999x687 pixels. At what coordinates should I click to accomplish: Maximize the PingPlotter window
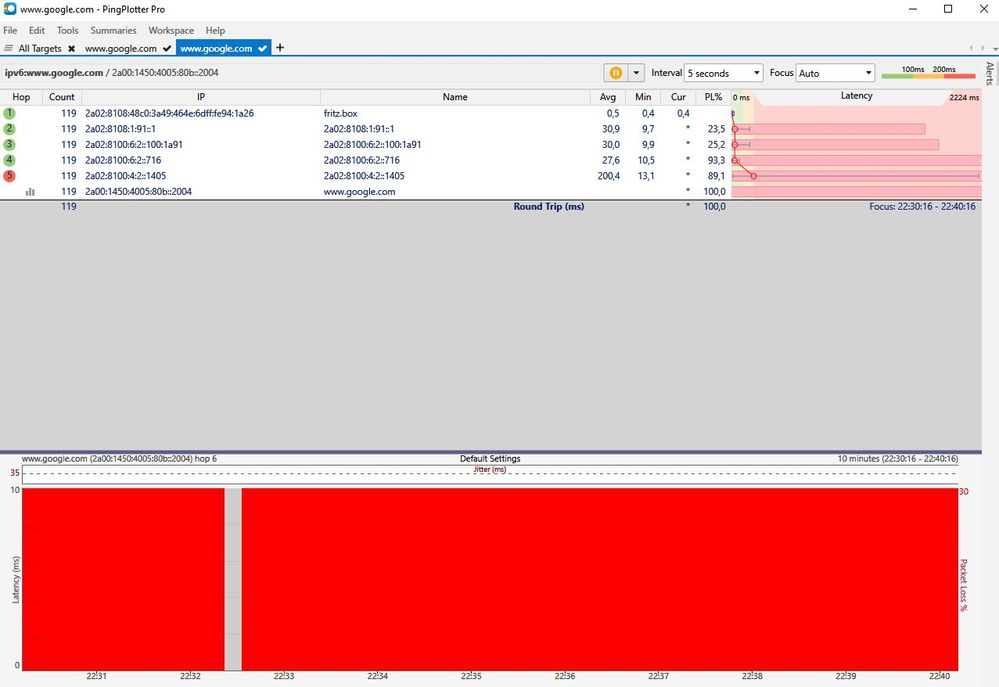pyautogui.click(x=948, y=9)
